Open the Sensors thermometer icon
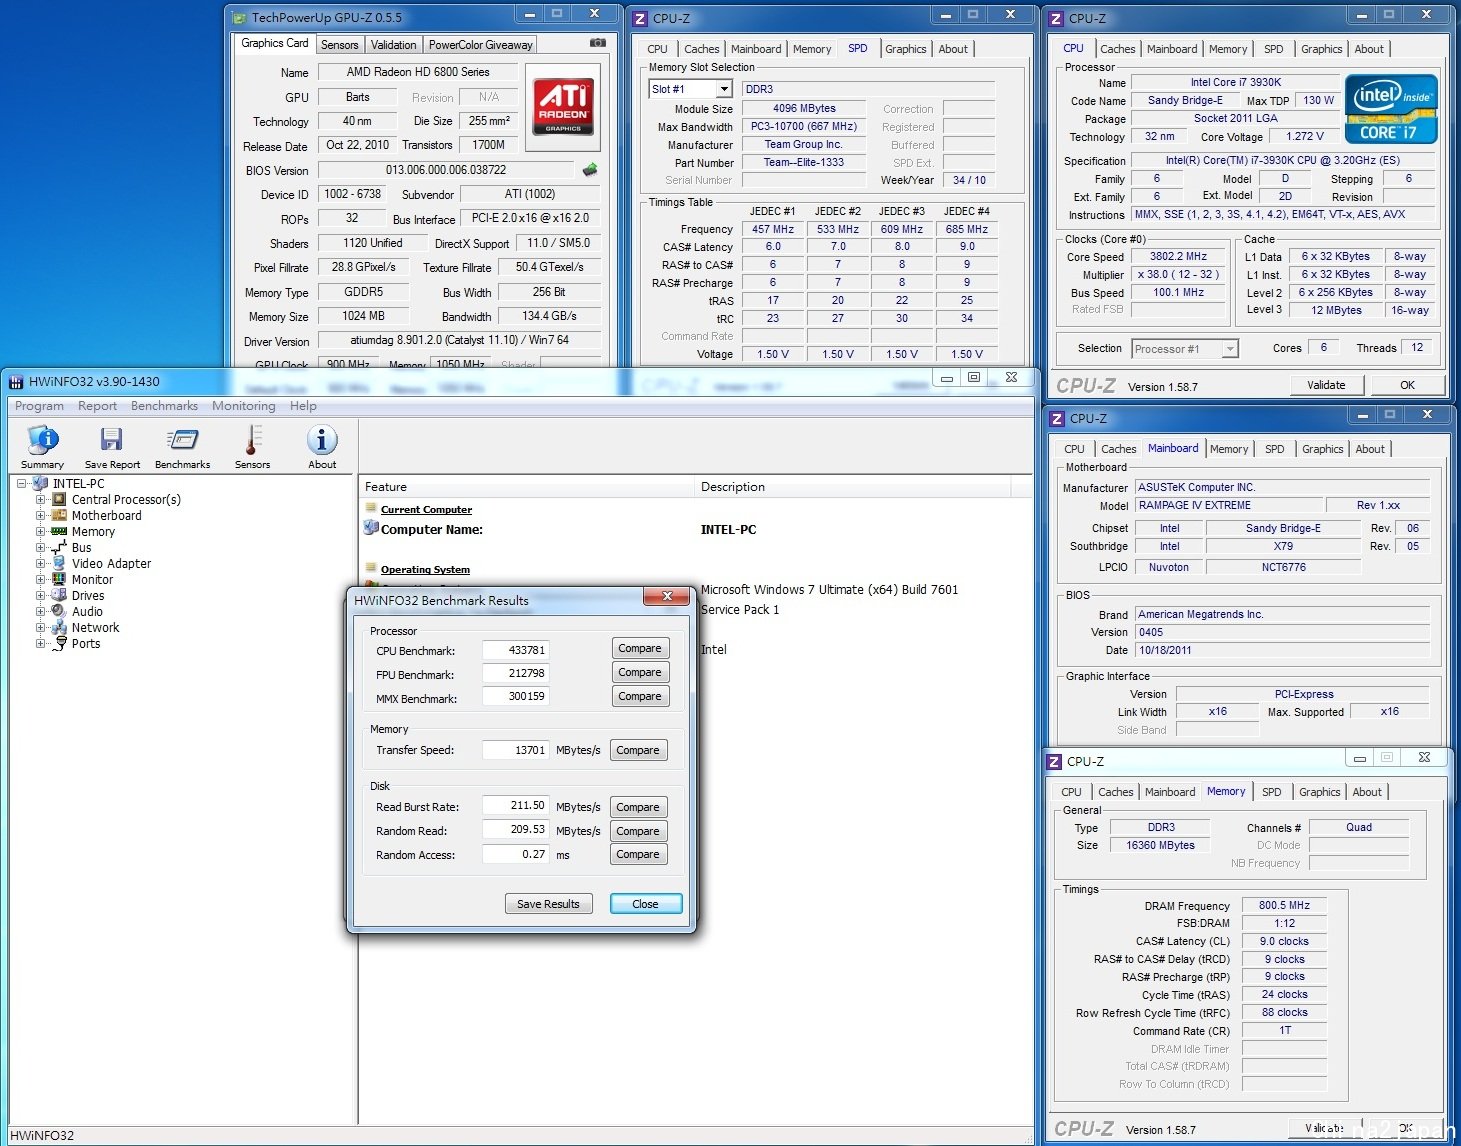Screen dimensions: 1461x1146 pyautogui.click(x=252, y=440)
